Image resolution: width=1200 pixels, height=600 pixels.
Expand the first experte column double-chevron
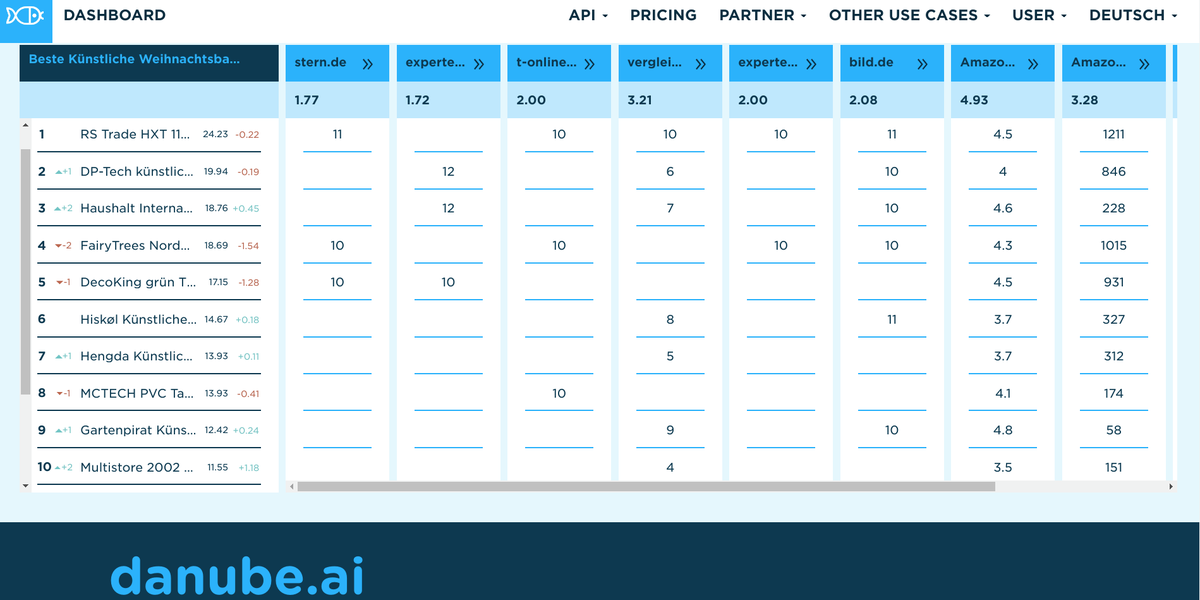[478, 64]
